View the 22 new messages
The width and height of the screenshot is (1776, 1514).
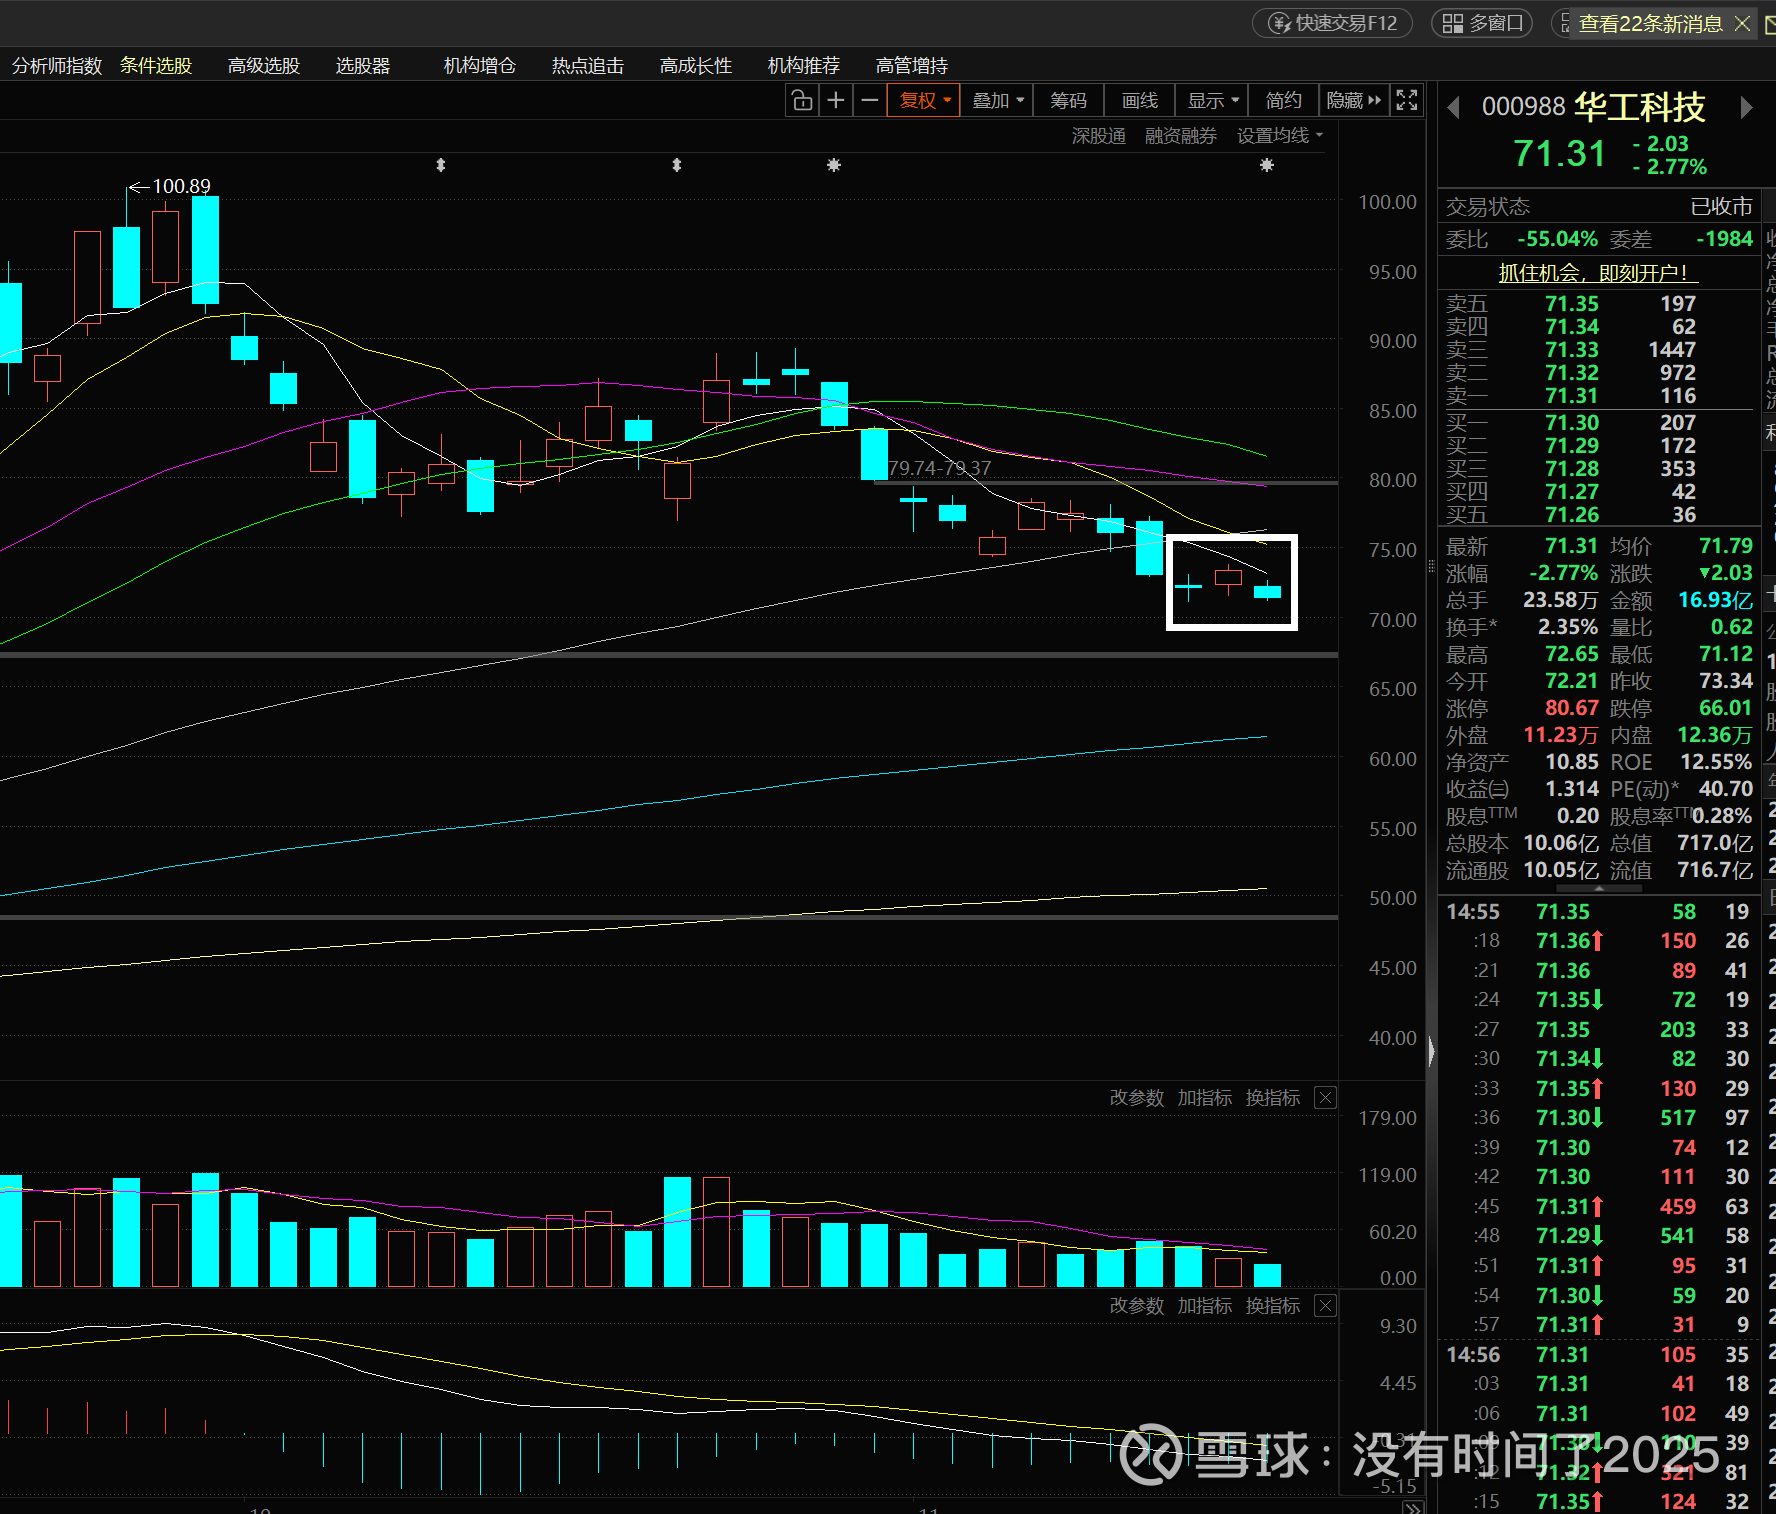click(x=1650, y=23)
